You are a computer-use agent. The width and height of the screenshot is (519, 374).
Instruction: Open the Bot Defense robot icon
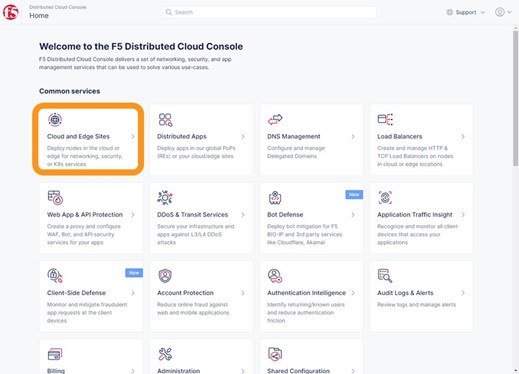coord(275,197)
